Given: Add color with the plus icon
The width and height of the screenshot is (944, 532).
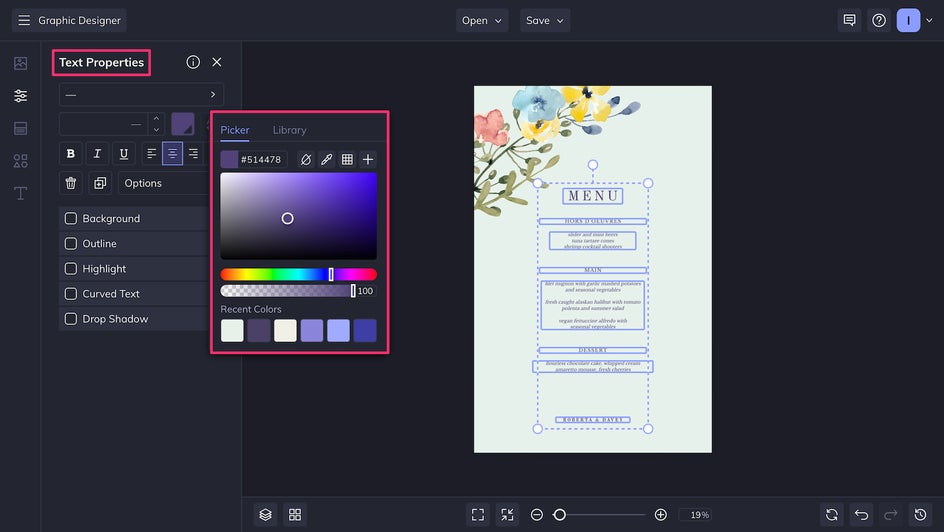Looking at the screenshot, I should pos(368,159).
